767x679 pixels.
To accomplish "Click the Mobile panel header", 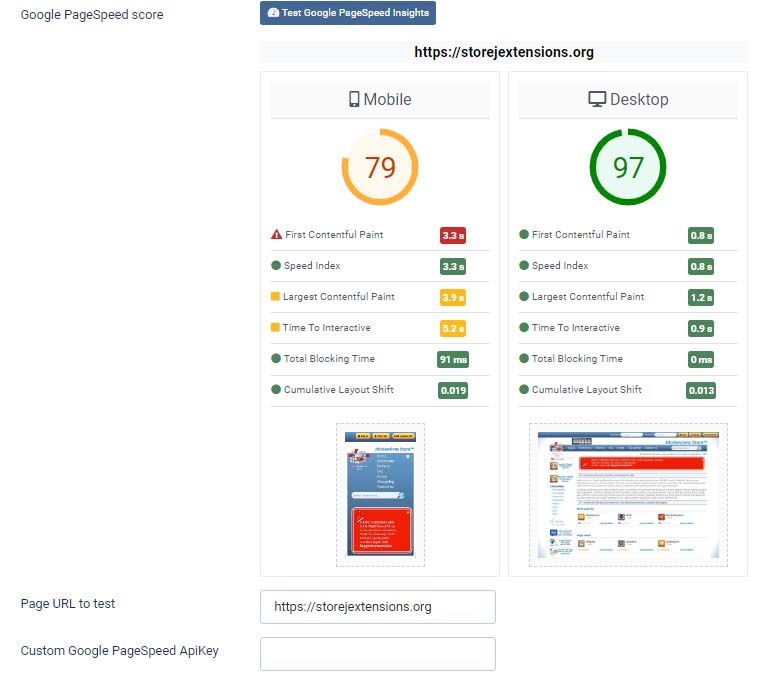I will 380,99.
